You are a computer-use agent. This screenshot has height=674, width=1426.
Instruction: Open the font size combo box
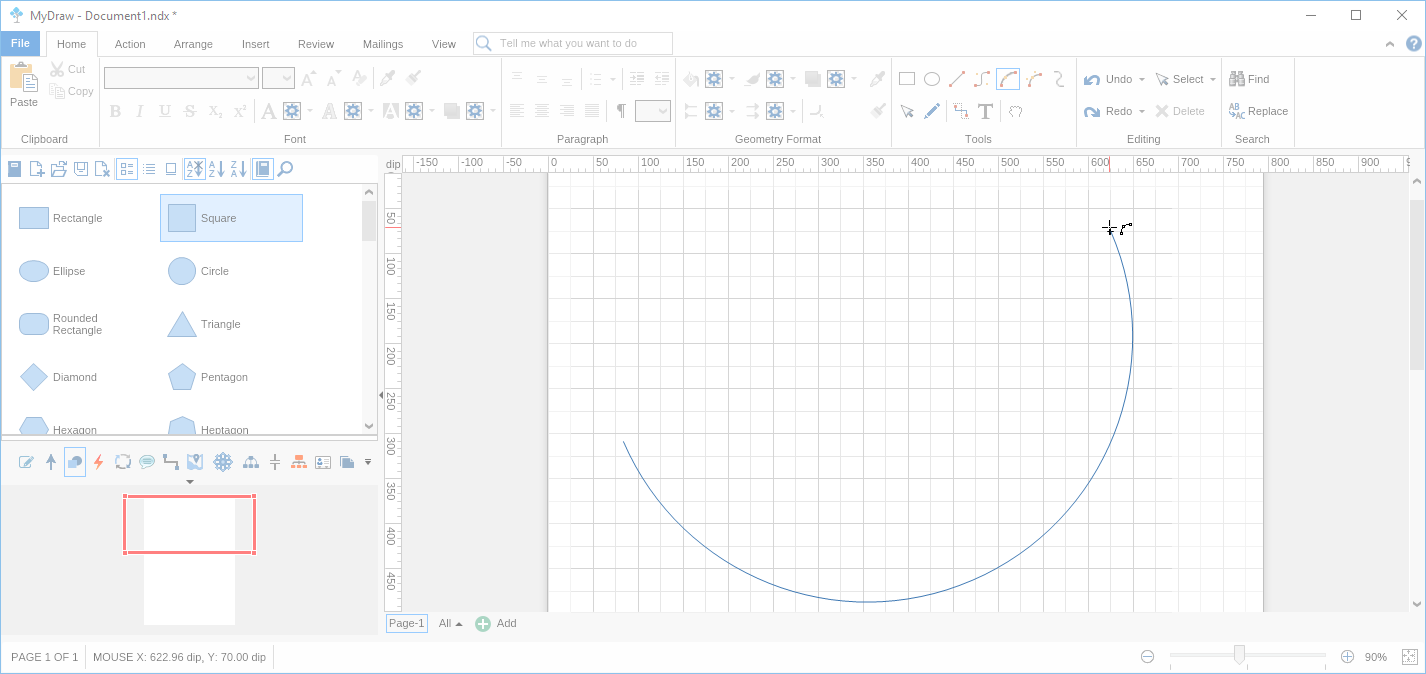(278, 78)
